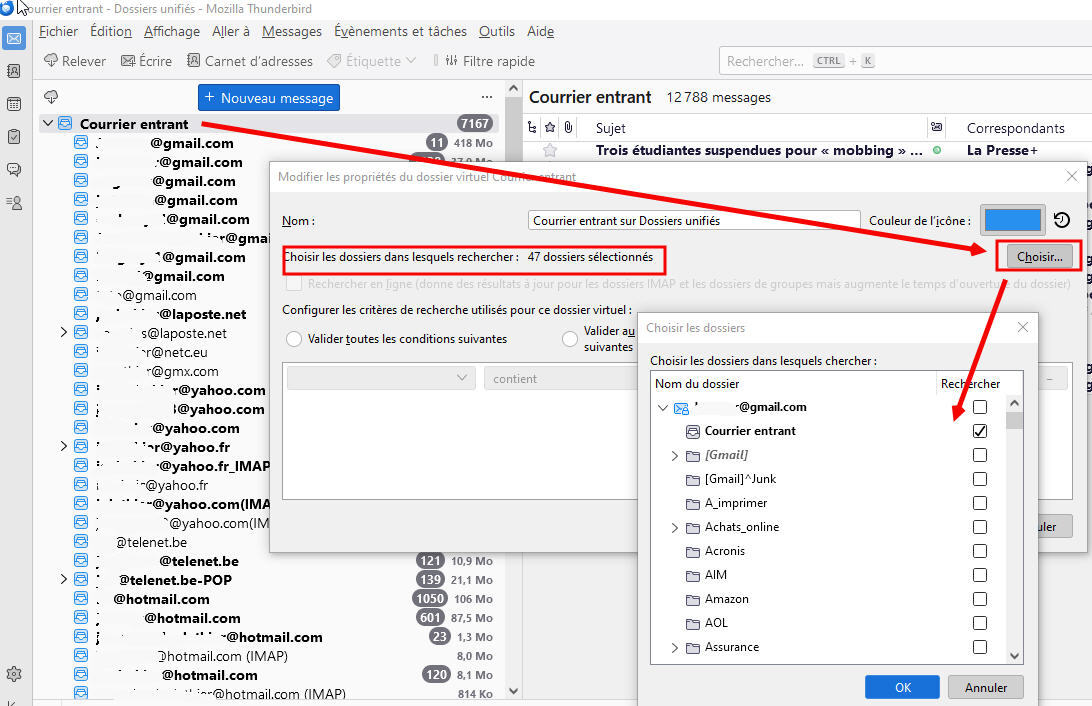Viewport: 1092px width, 706px height.
Task: Click the attachment column header
Action: 568,127
